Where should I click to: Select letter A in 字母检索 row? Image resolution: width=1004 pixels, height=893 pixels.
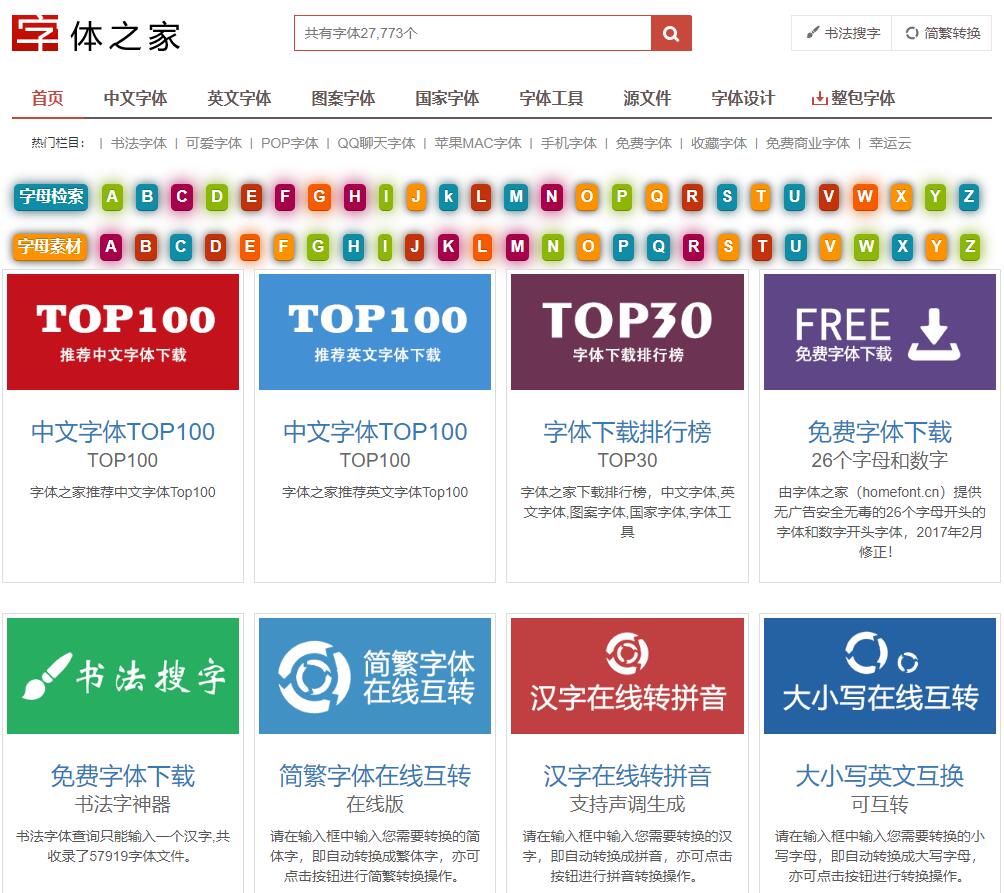112,197
